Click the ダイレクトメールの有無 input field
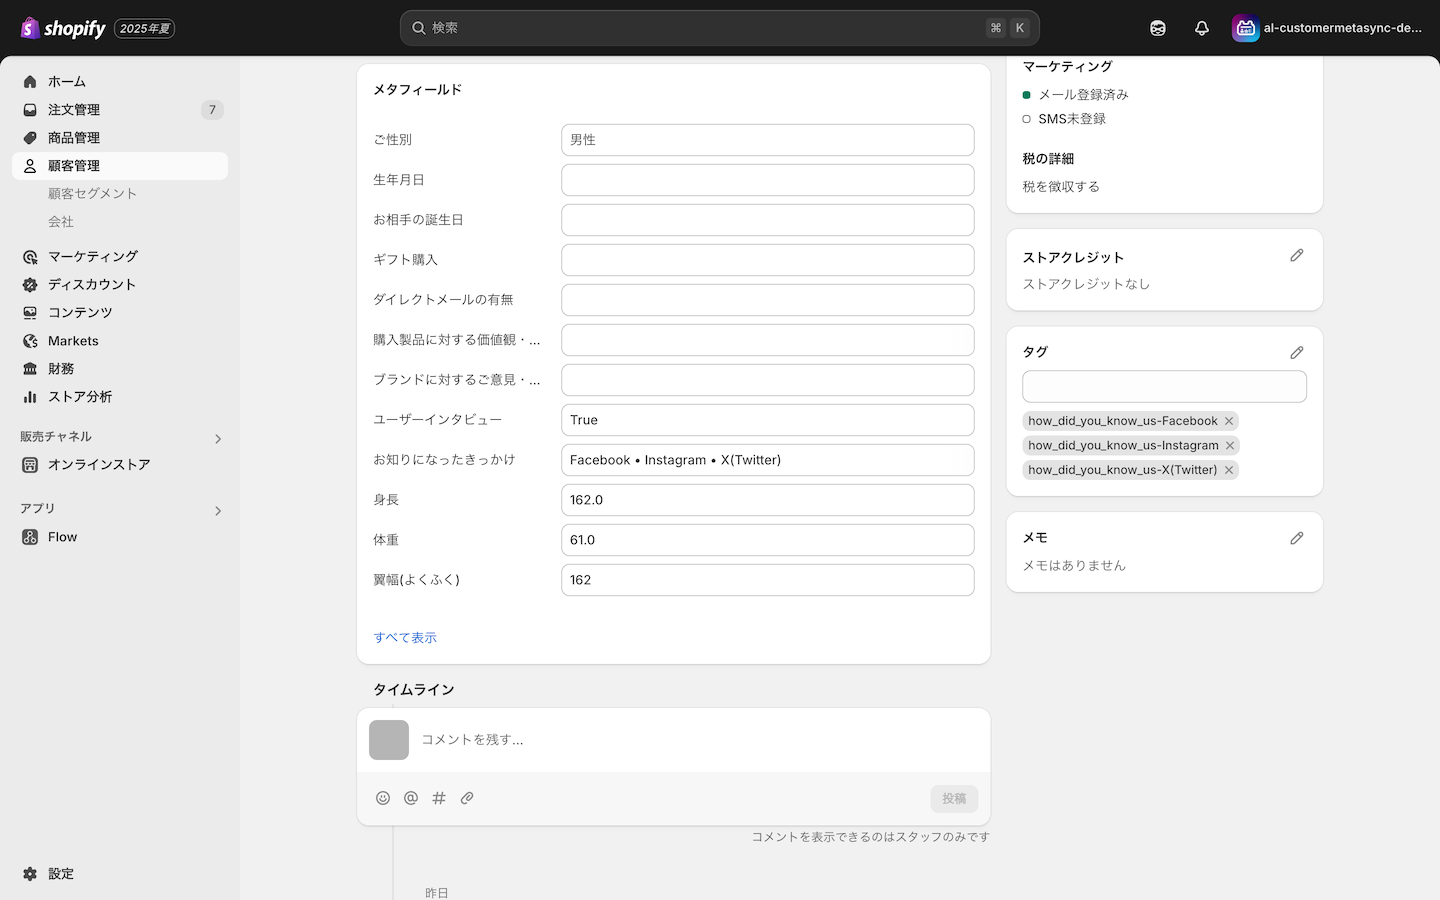1440x900 pixels. (768, 300)
